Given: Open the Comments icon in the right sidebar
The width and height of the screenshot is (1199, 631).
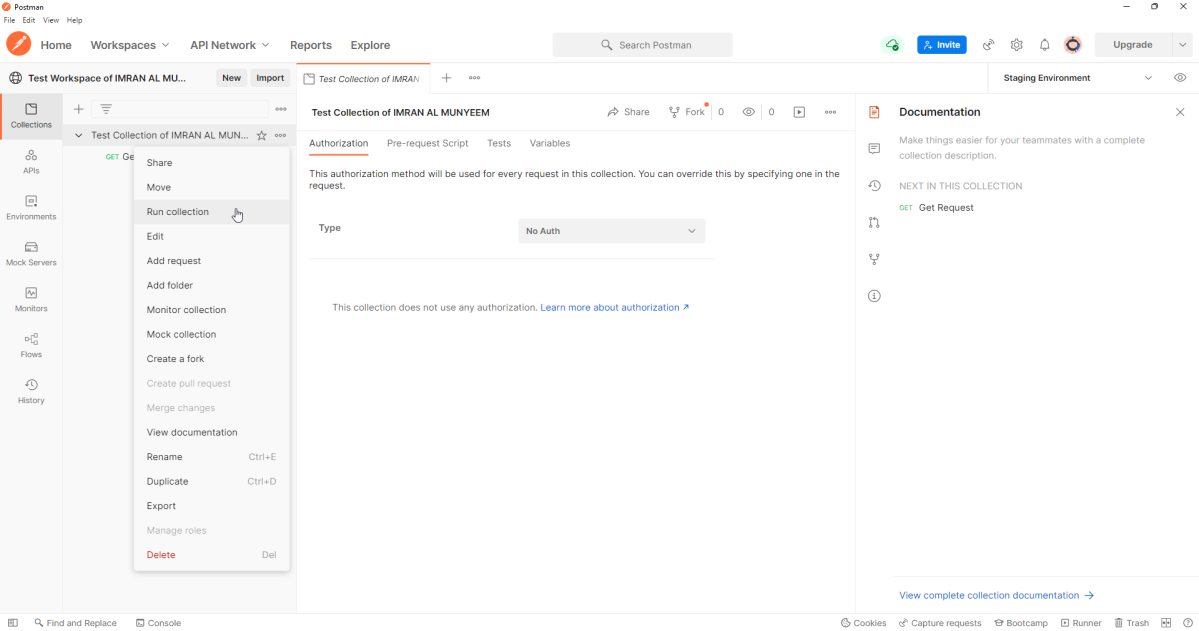Looking at the screenshot, I should [x=874, y=148].
